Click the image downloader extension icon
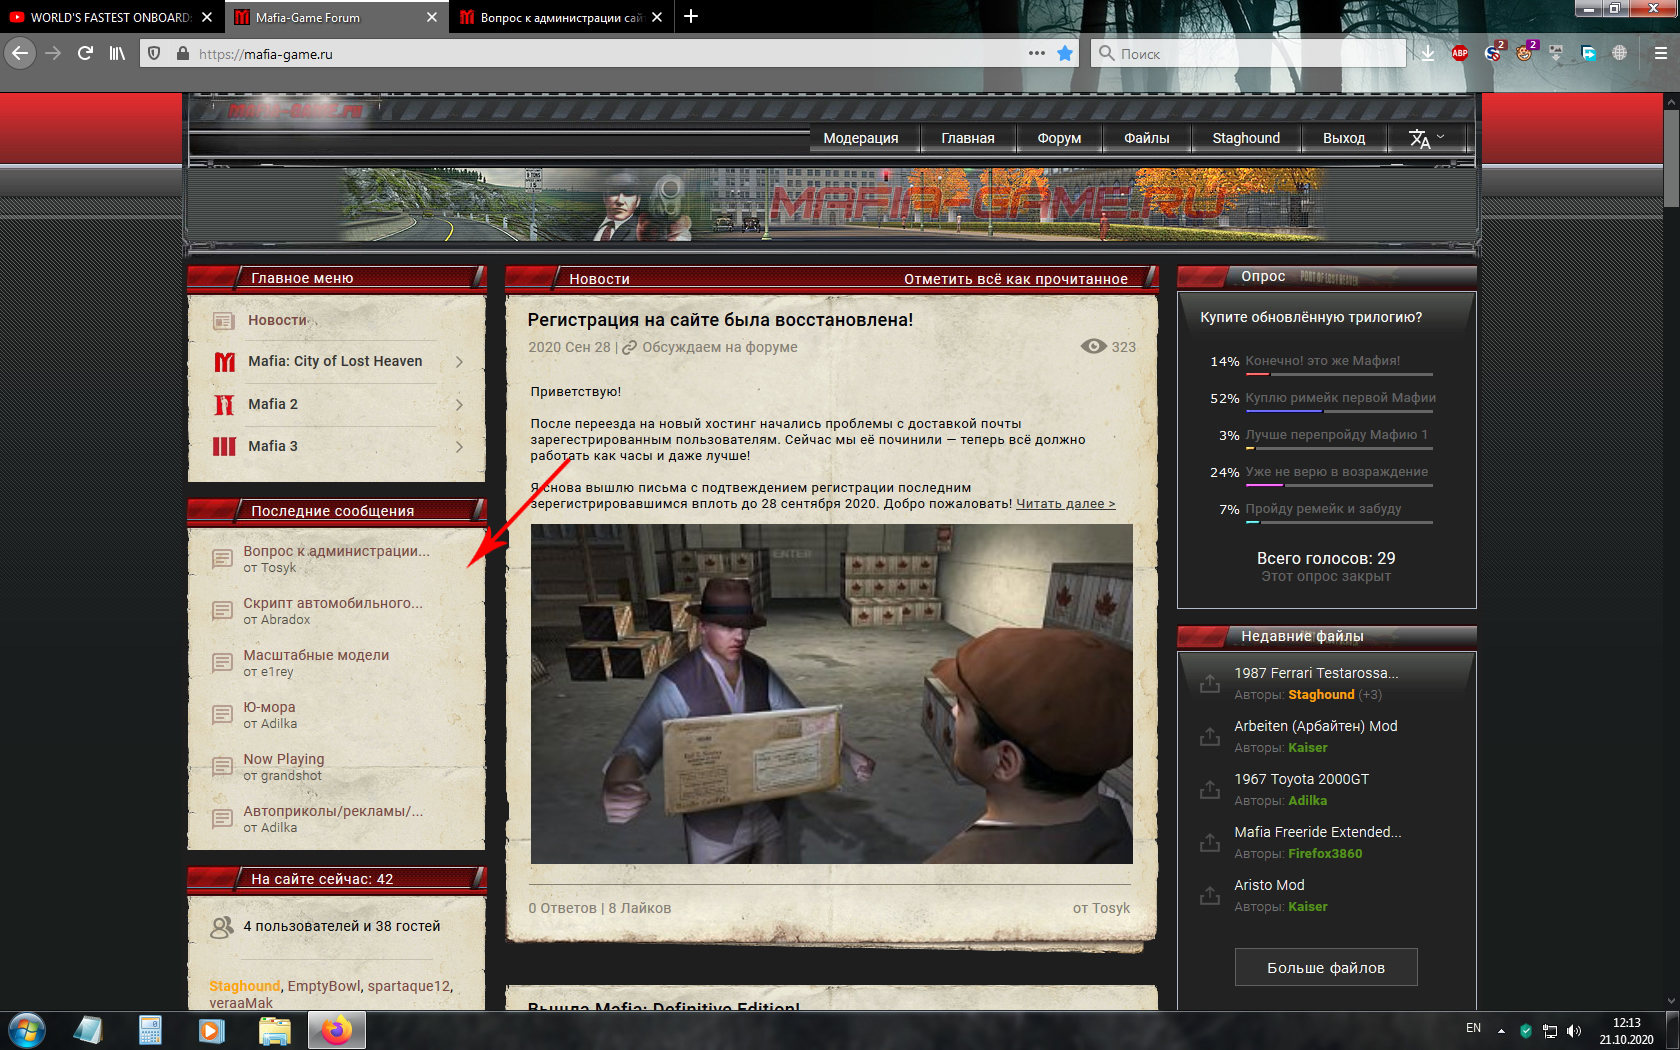This screenshot has width=1680, height=1050. coord(1556,53)
